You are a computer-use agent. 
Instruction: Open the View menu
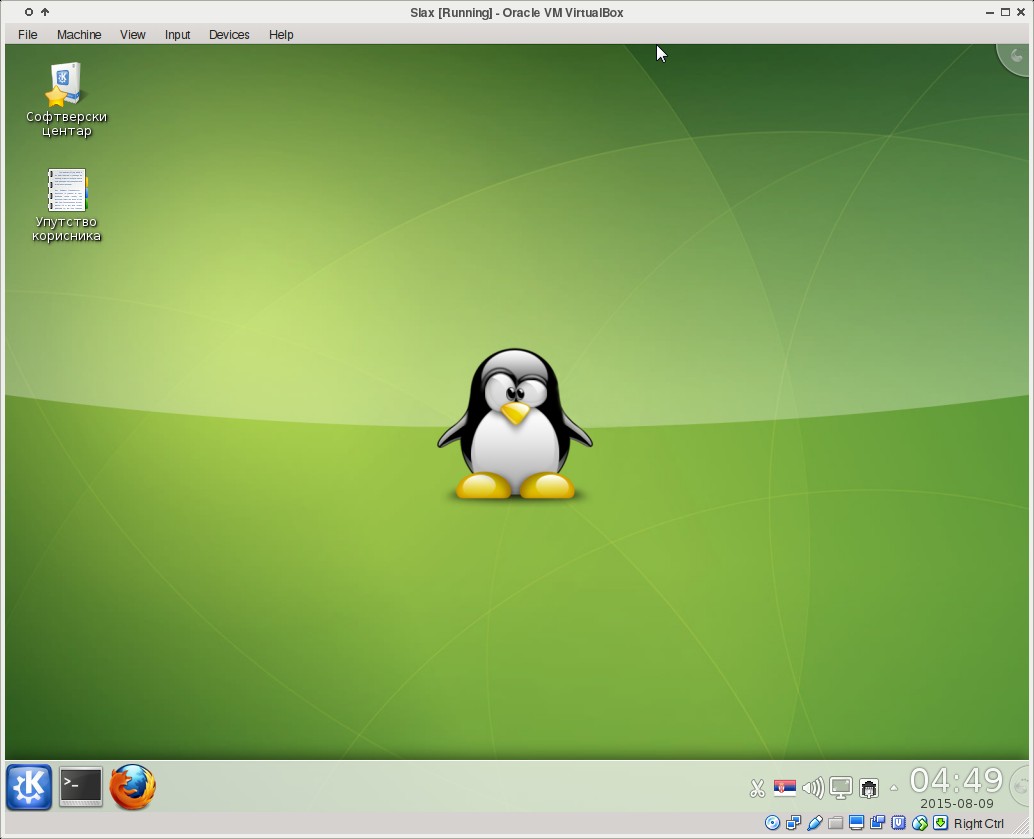133,34
